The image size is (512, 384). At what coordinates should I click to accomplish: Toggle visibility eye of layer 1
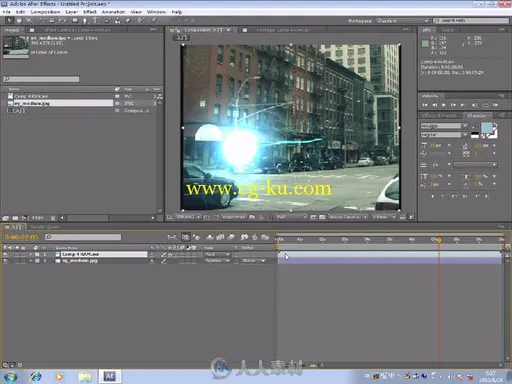click(x=5, y=254)
